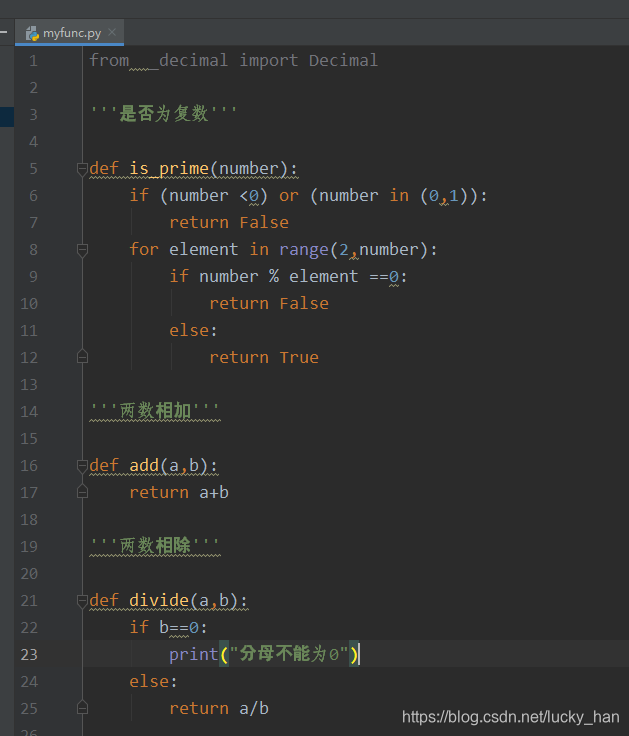This screenshot has width=629, height=736.
Task: Collapse the is_prime function fold marker
Action: (82, 169)
